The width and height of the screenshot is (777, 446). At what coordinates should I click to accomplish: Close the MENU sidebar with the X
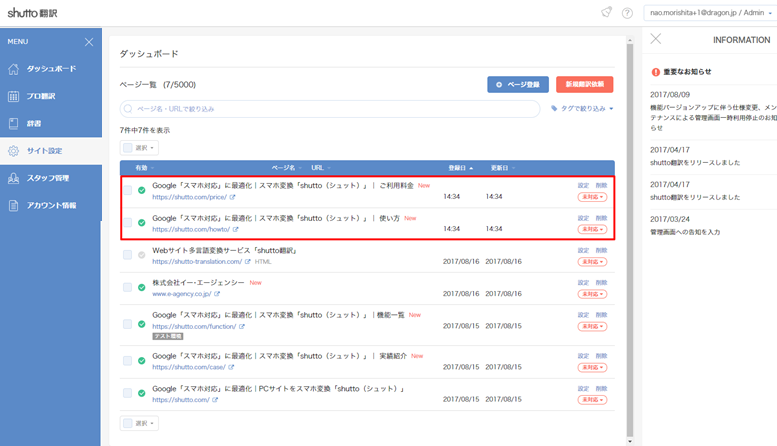[x=89, y=42]
